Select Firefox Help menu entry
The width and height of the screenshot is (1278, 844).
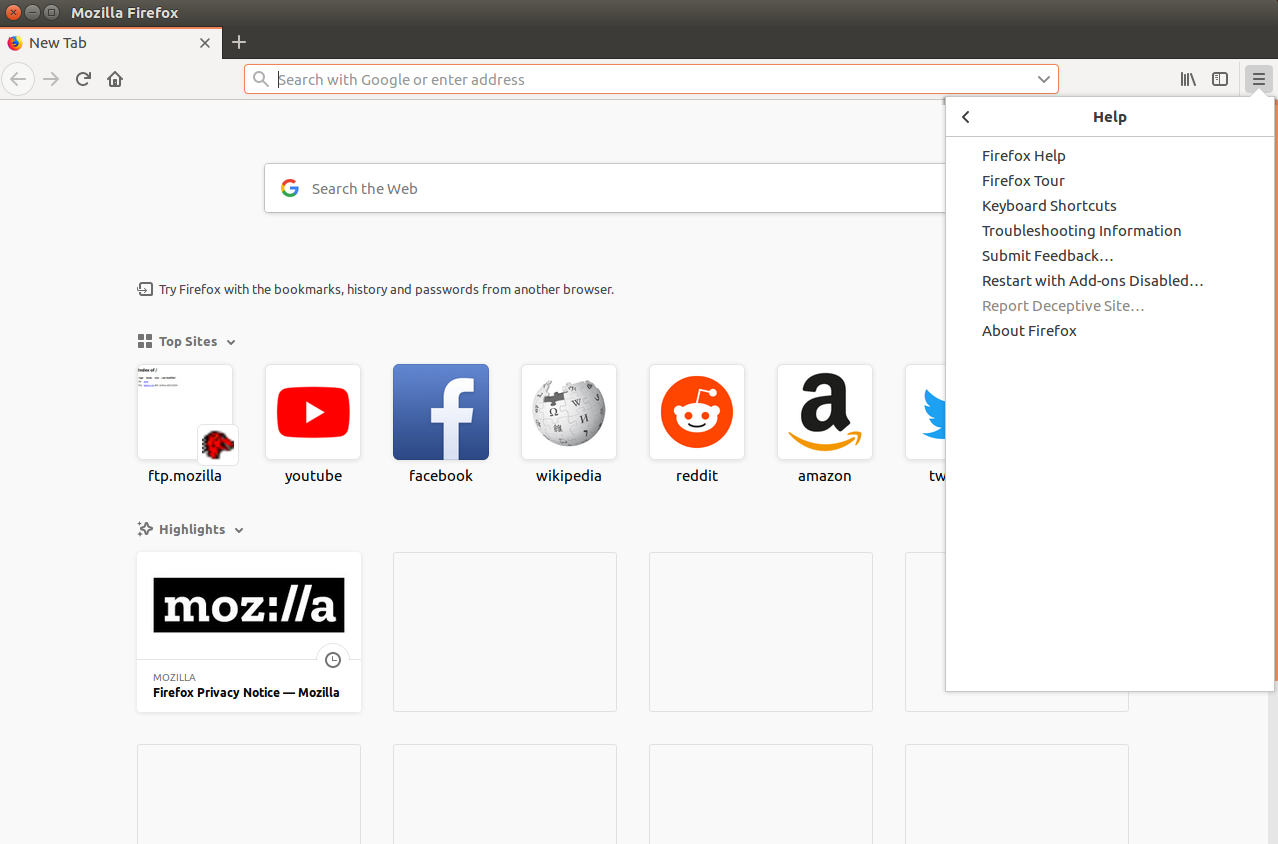tap(1110, 156)
